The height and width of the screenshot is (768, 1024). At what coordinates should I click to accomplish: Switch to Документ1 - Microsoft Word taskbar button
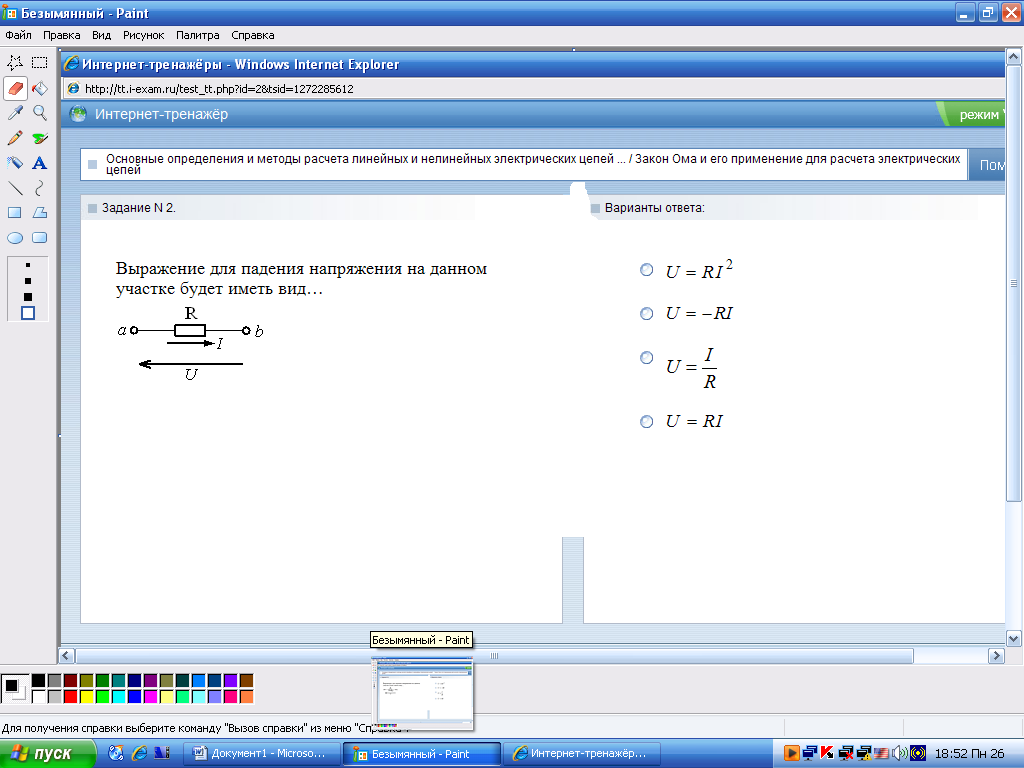[x=262, y=754]
